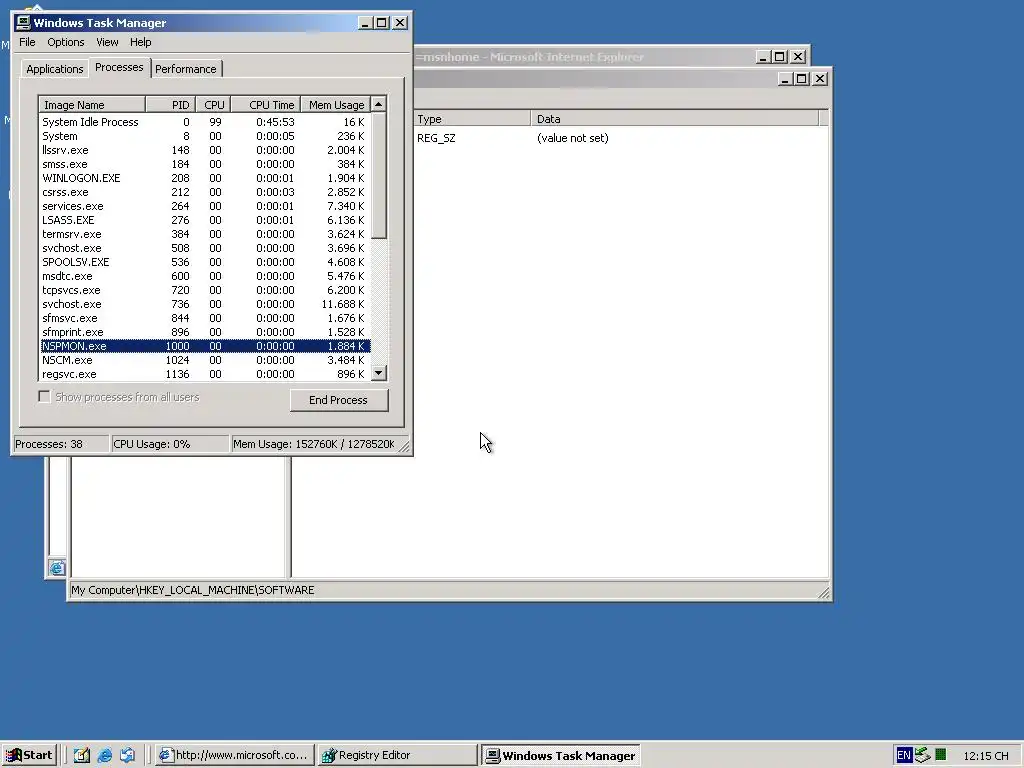1024x768 pixels.
Task: Click Windows Task Manager taskbar button
Action: (561, 755)
